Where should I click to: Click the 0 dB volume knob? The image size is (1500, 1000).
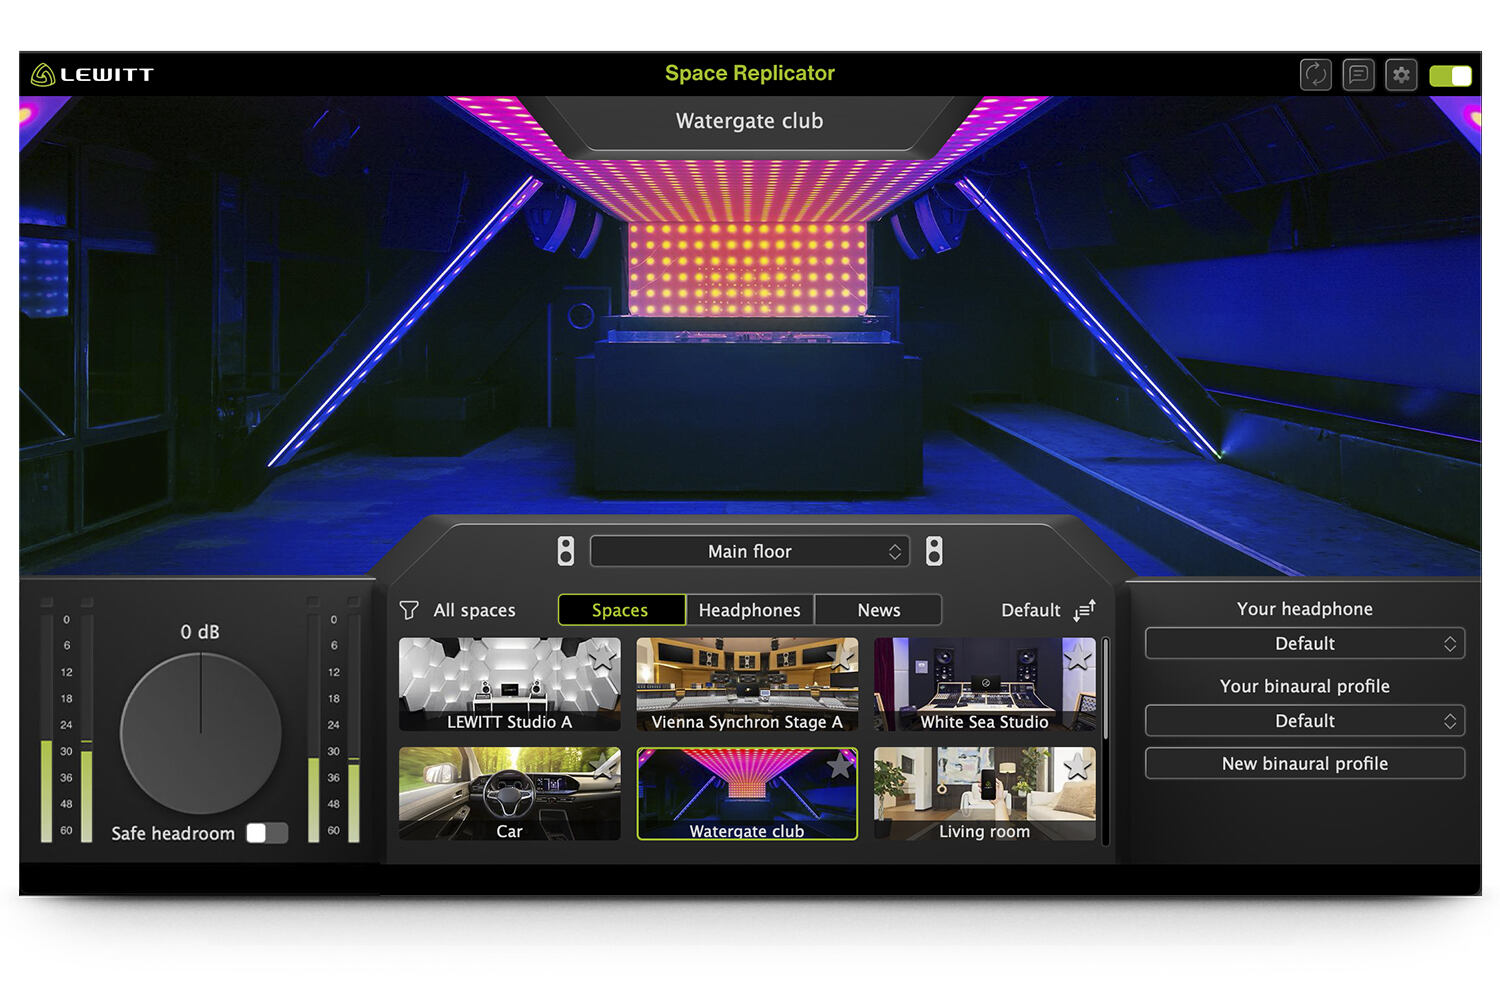201,734
